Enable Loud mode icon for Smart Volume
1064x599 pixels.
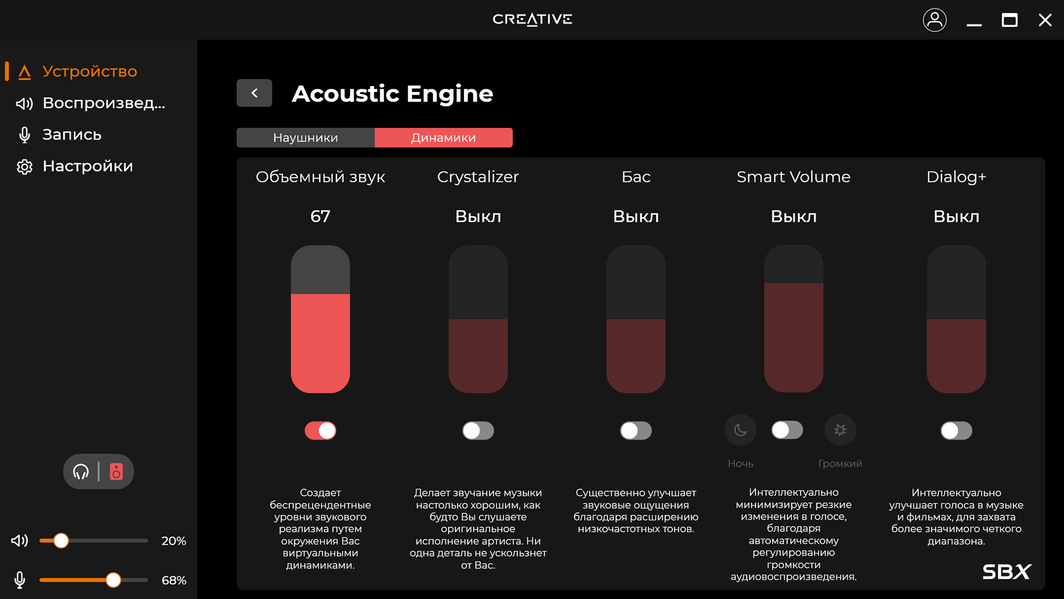click(840, 430)
